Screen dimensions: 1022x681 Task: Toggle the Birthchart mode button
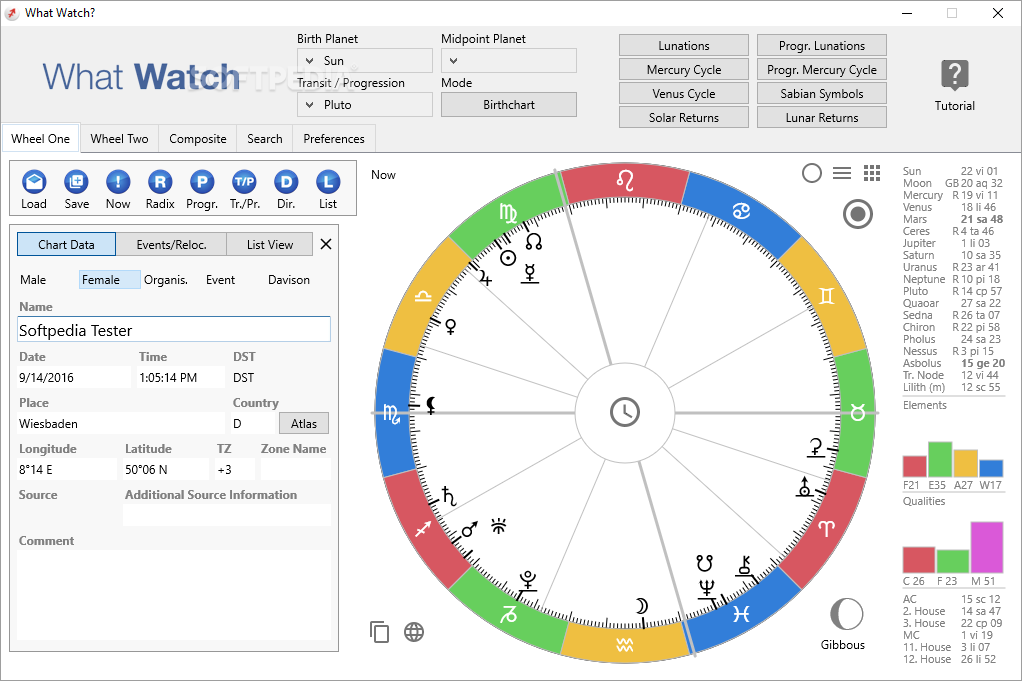tap(508, 104)
